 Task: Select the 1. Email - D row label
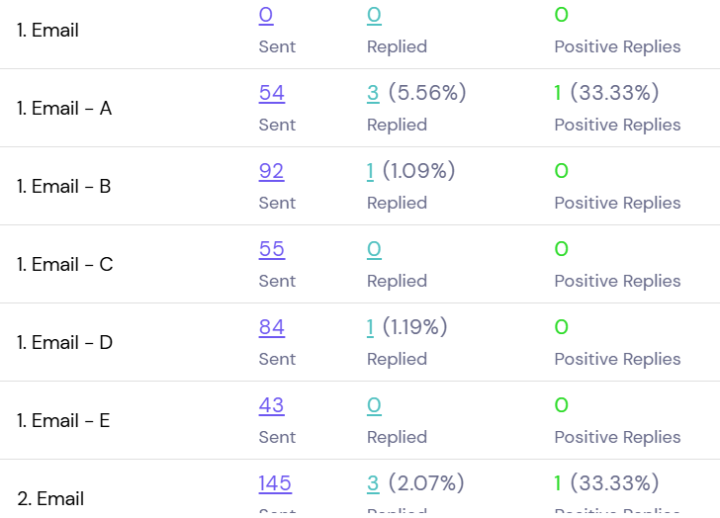click(65, 342)
